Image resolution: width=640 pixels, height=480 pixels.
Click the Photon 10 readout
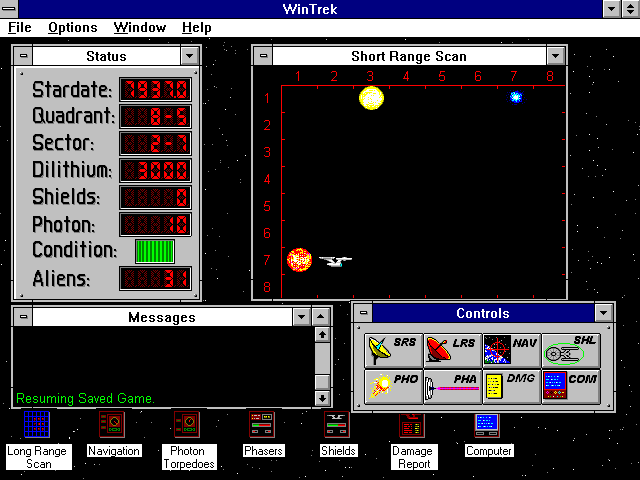click(x=156, y=224)
